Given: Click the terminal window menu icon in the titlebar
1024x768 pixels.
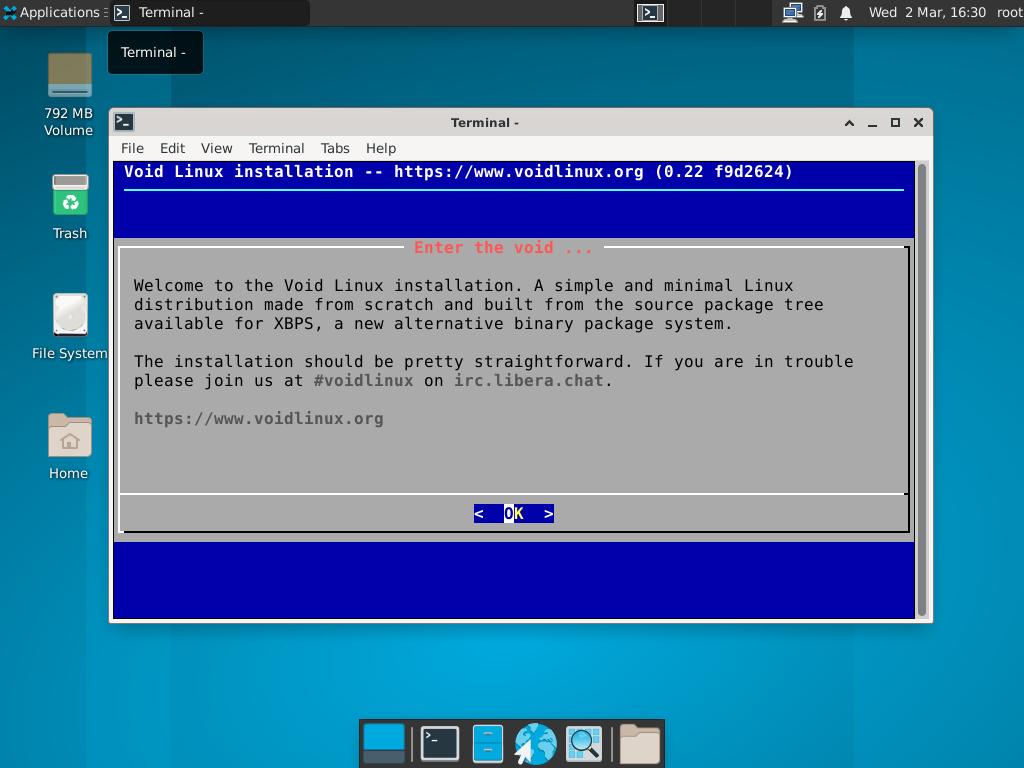Looking at the screenshot, I should [x=124, y=122].
